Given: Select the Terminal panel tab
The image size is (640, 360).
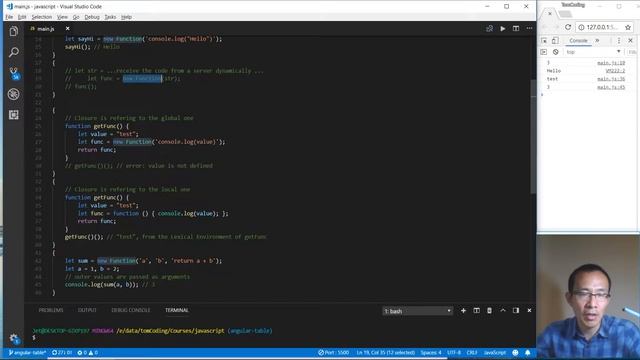Looking at the screenshot, I should click(177, 310).
